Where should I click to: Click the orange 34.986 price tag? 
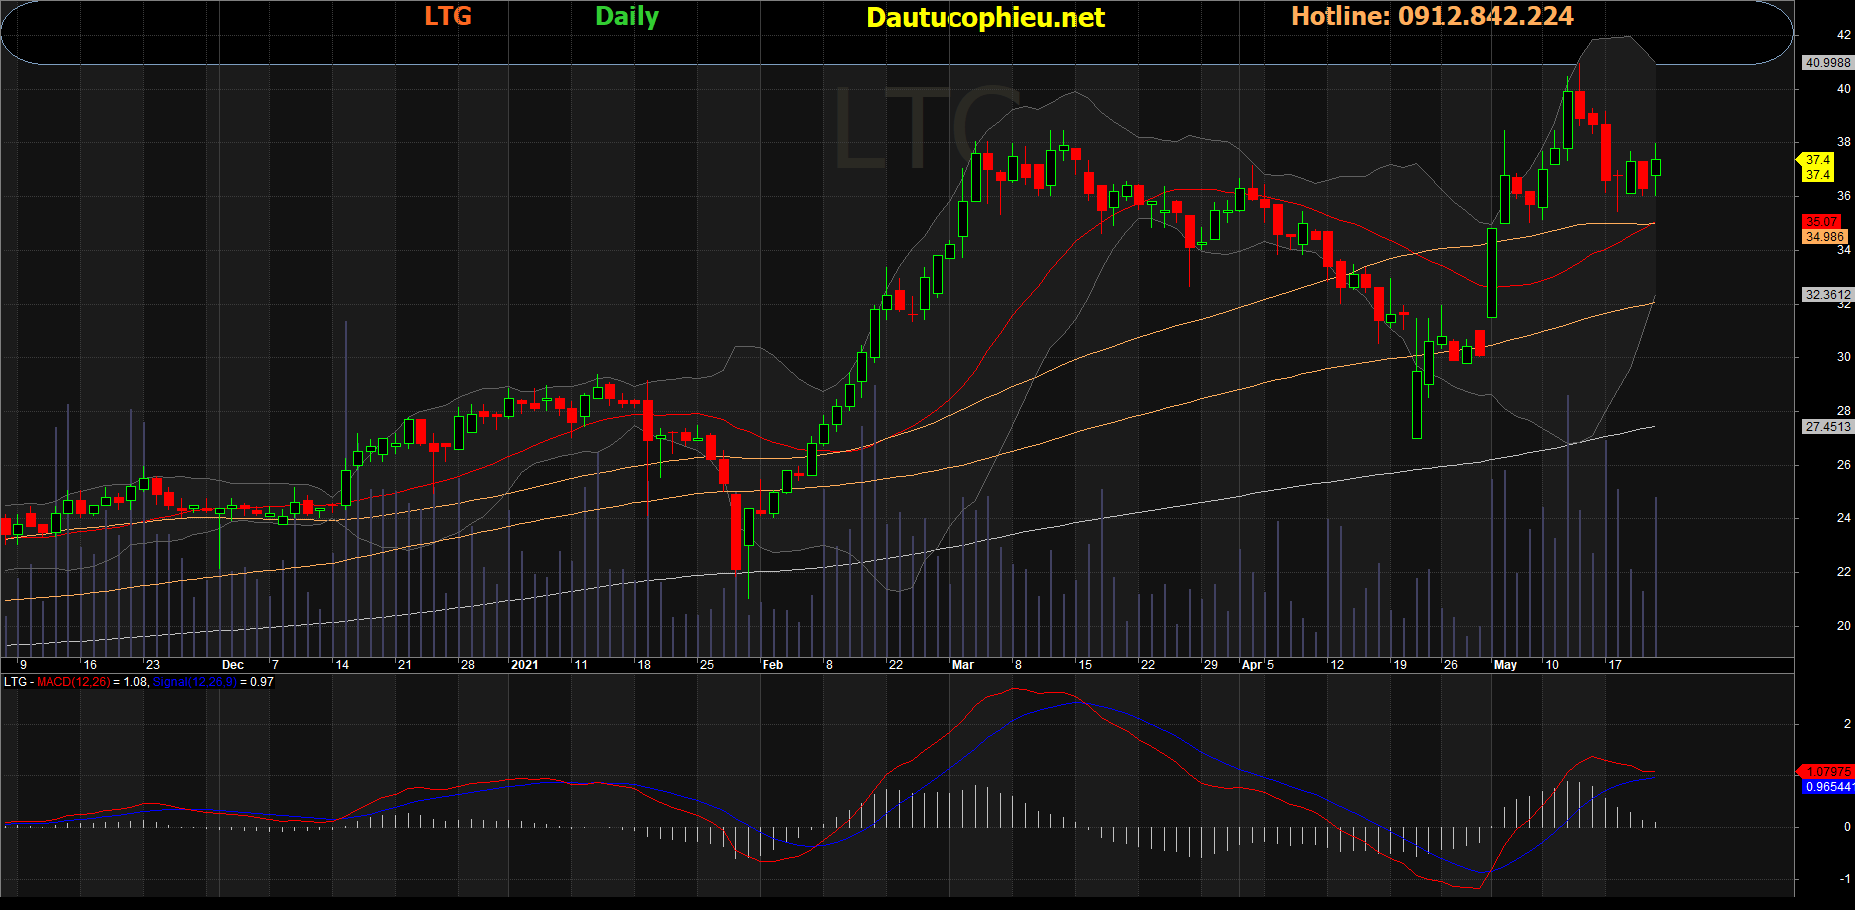[1825, 237]
